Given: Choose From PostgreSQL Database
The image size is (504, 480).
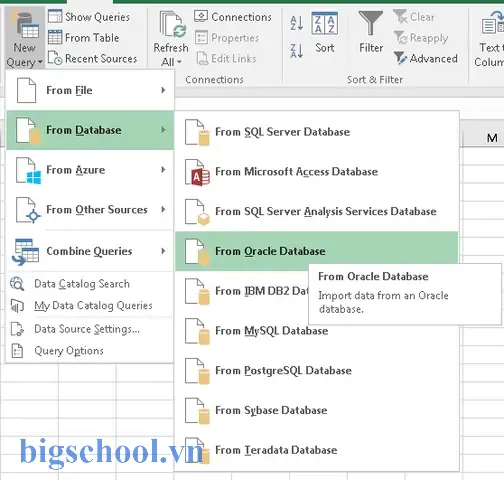Looking at the screenshot, I should [x=317, y=370].
